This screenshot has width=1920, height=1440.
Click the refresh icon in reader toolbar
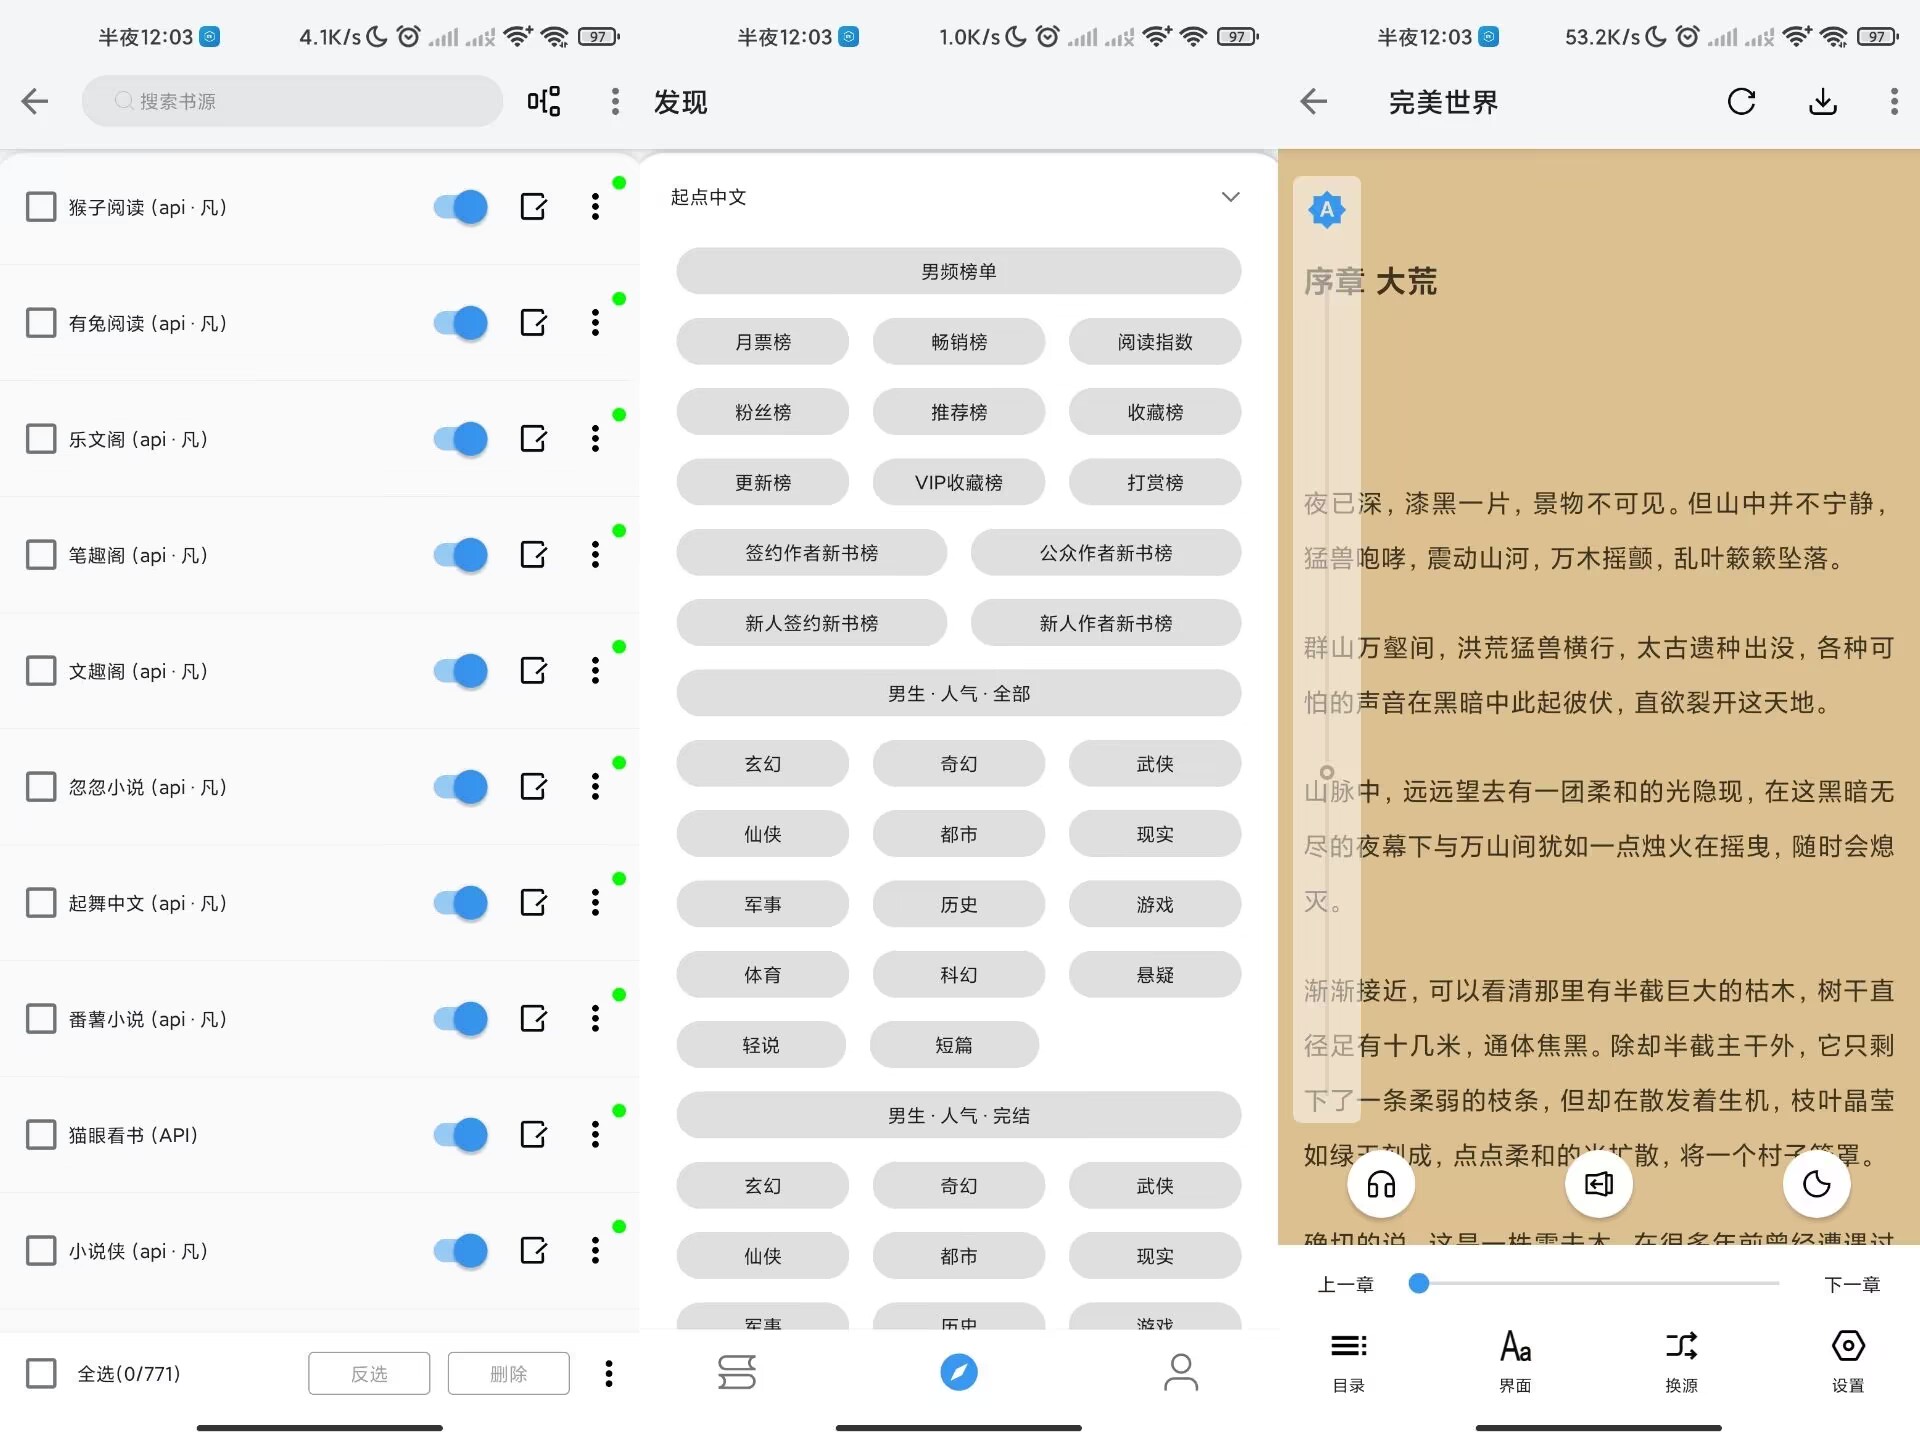[1740, 101]
